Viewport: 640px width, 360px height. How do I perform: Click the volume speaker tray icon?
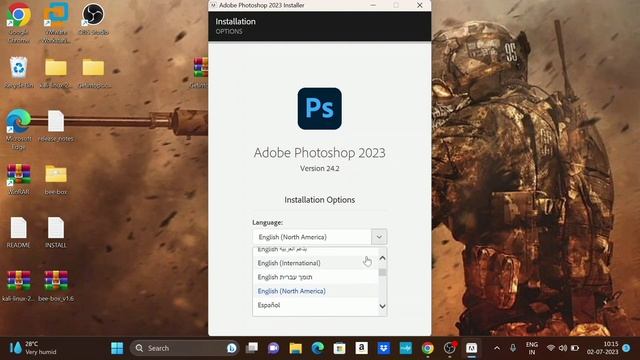(563, 348)
